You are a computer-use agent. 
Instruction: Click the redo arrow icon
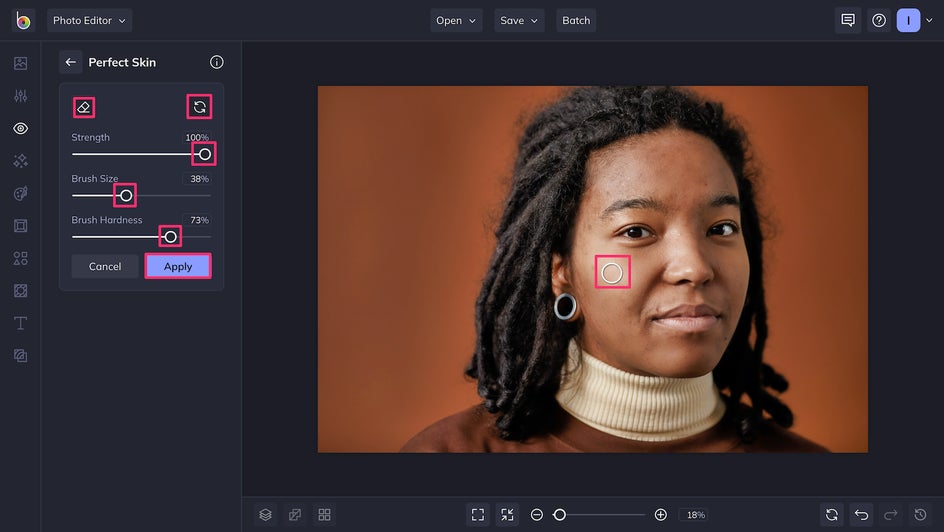(x=890, y=515)
